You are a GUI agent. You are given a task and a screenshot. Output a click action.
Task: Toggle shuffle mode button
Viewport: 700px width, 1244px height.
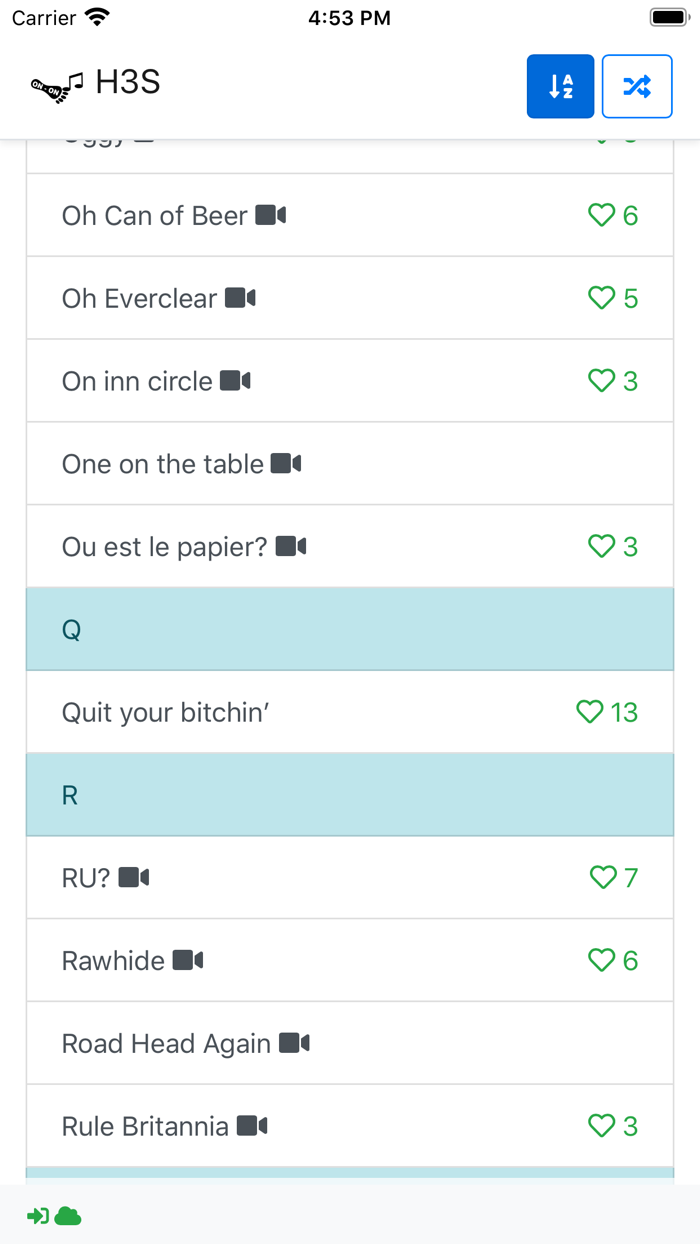637,86
